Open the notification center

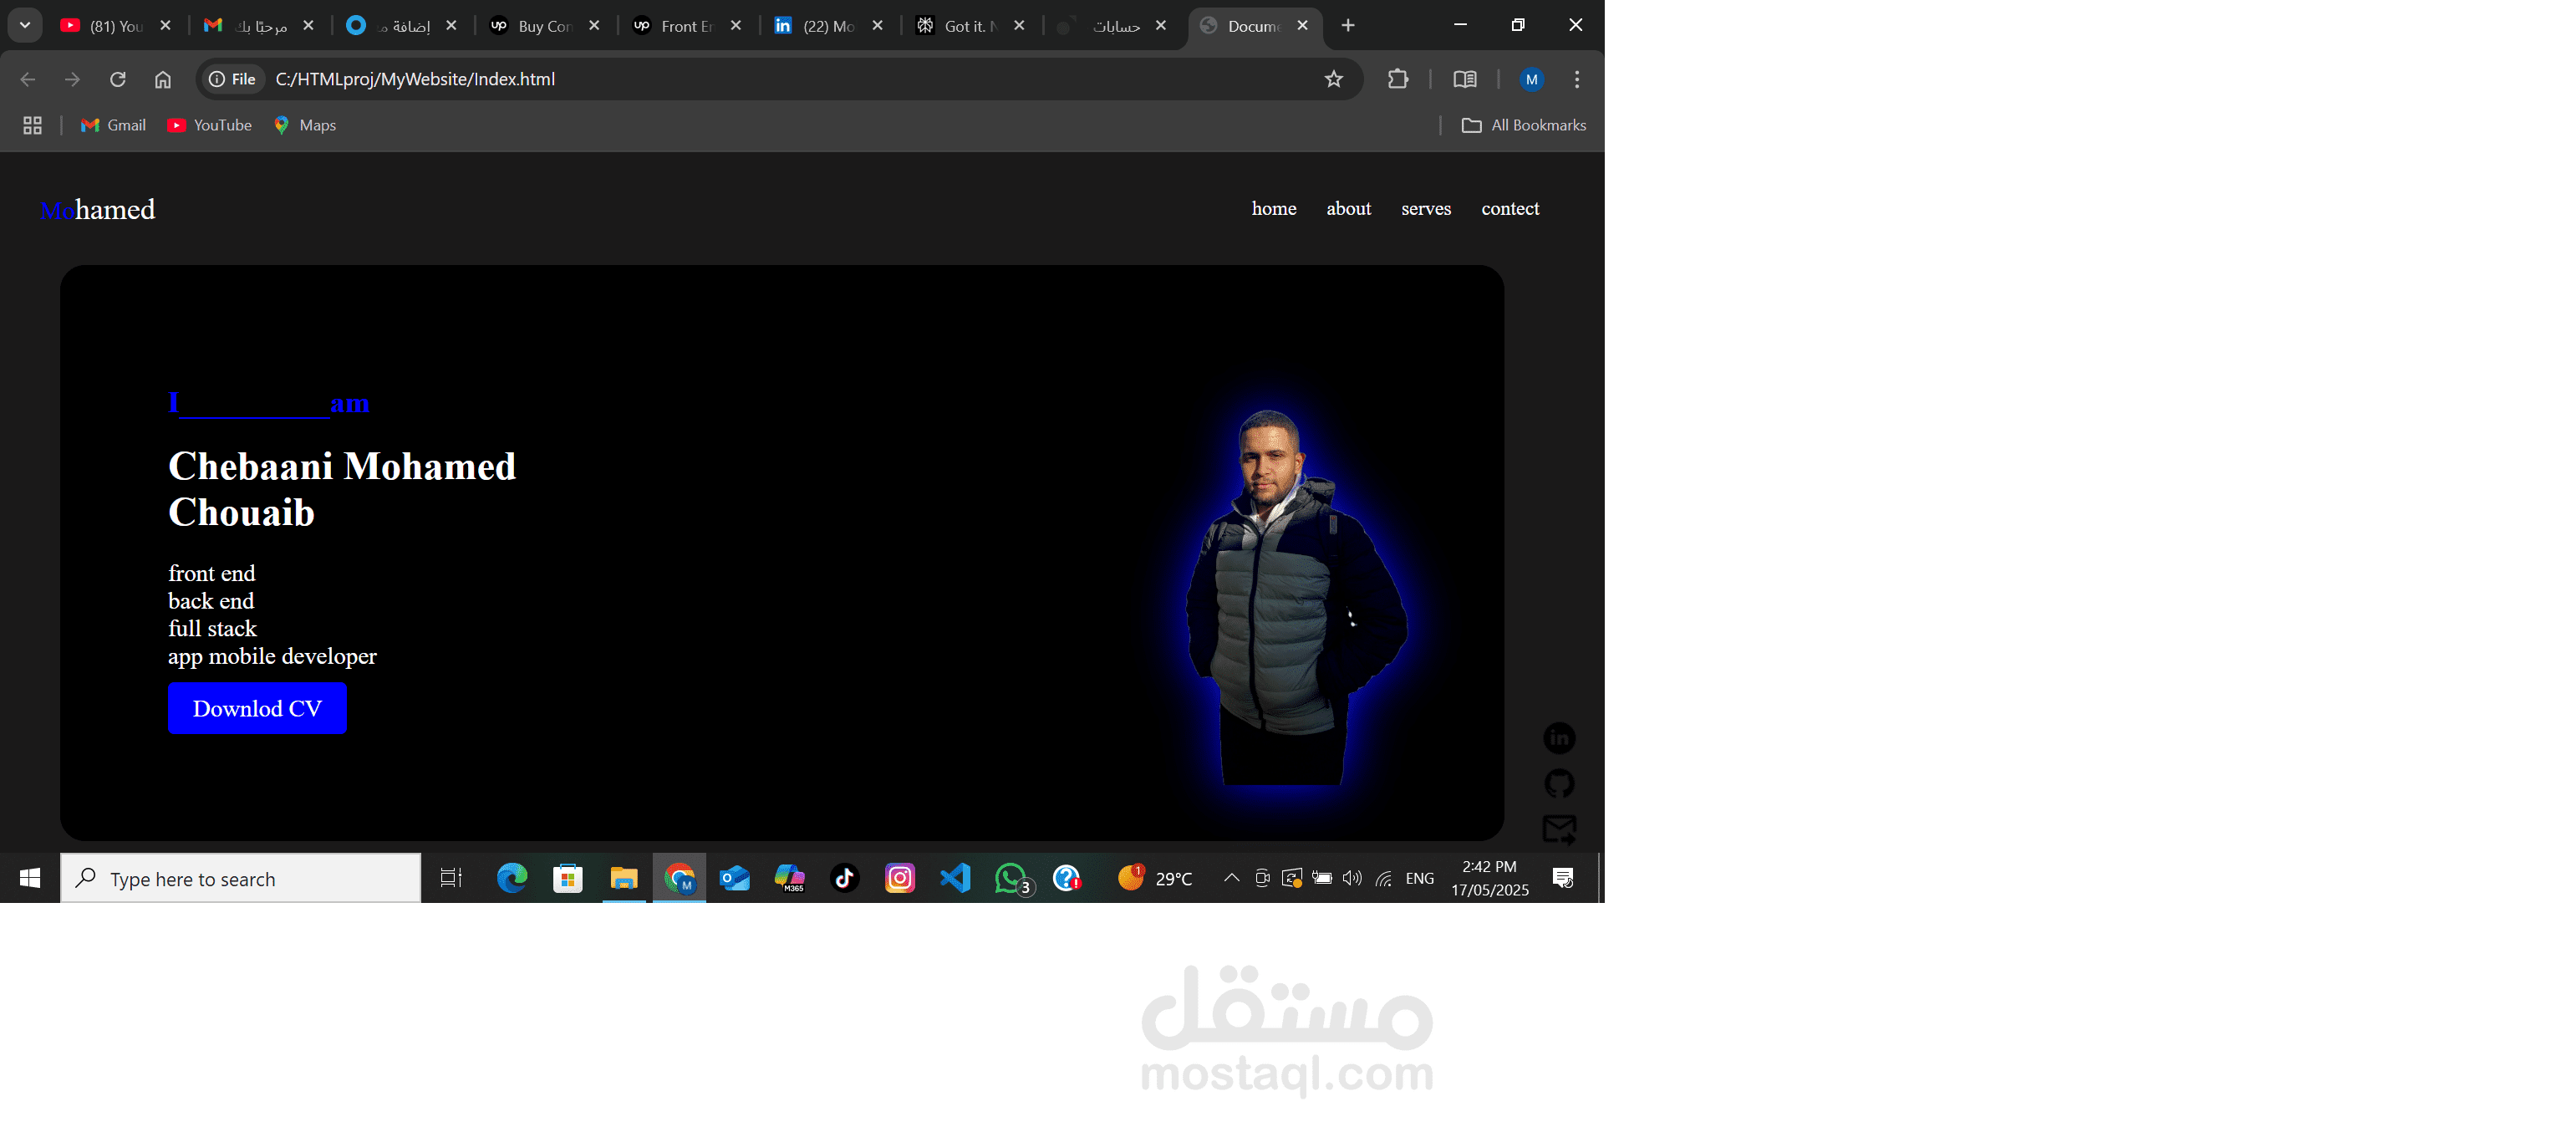coord(1563,878)
